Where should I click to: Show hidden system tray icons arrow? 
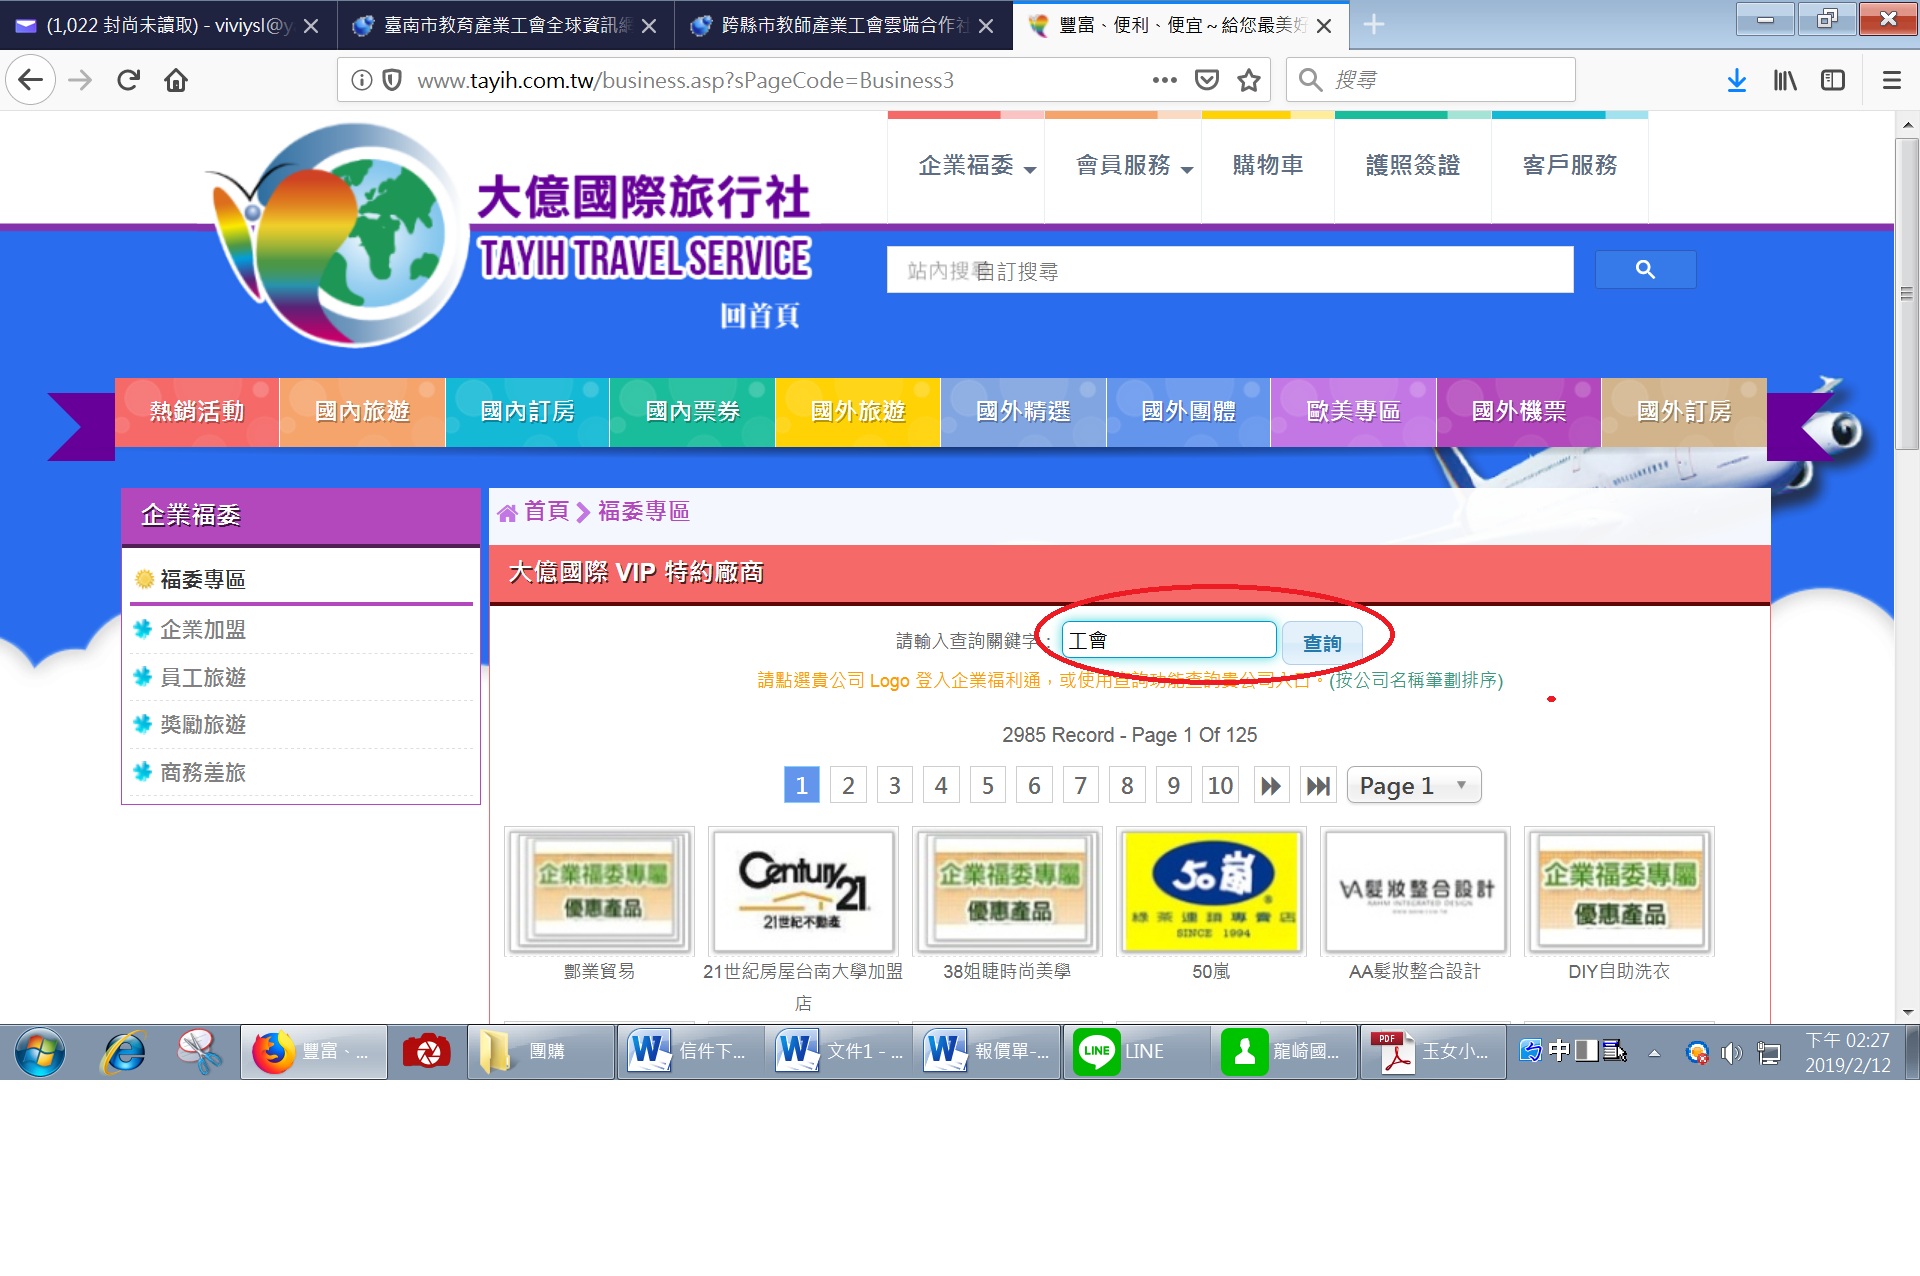[1654, 1053]
